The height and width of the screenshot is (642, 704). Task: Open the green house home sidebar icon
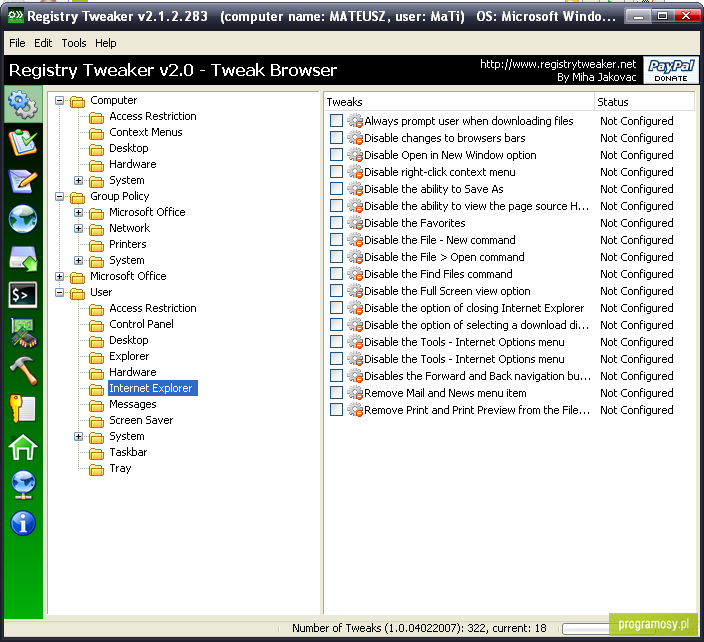click(x=23, y=447)
